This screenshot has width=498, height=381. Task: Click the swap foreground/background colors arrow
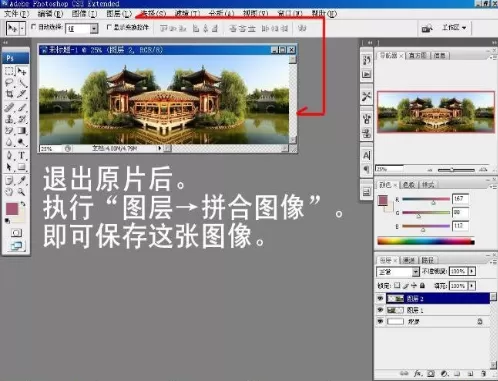(x=23, y=204)
